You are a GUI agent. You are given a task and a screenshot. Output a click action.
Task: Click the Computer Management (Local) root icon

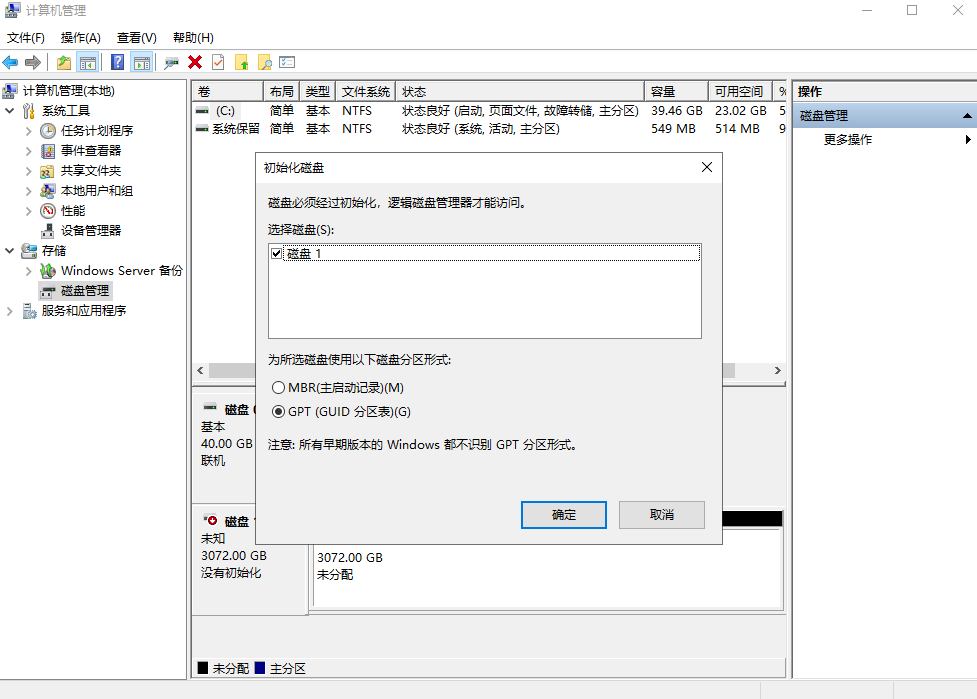[10, 91]
